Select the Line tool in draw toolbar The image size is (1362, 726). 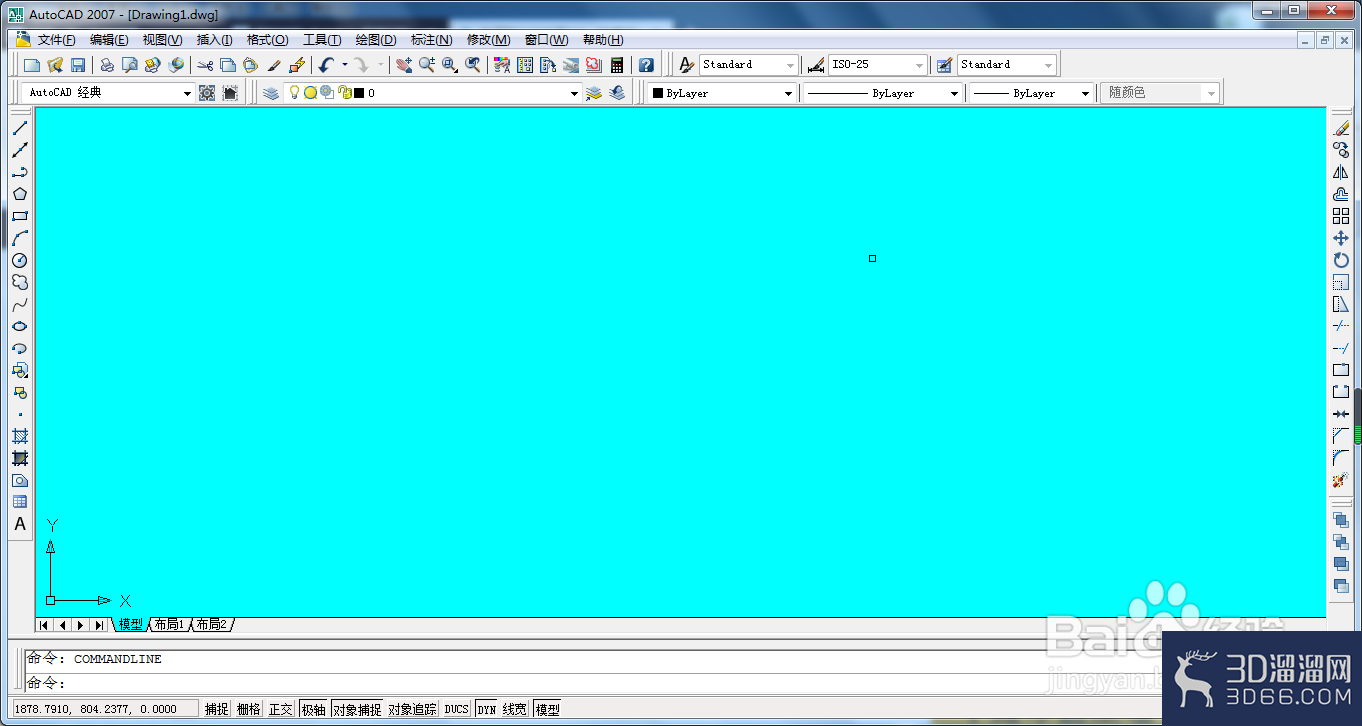(20, 128)
